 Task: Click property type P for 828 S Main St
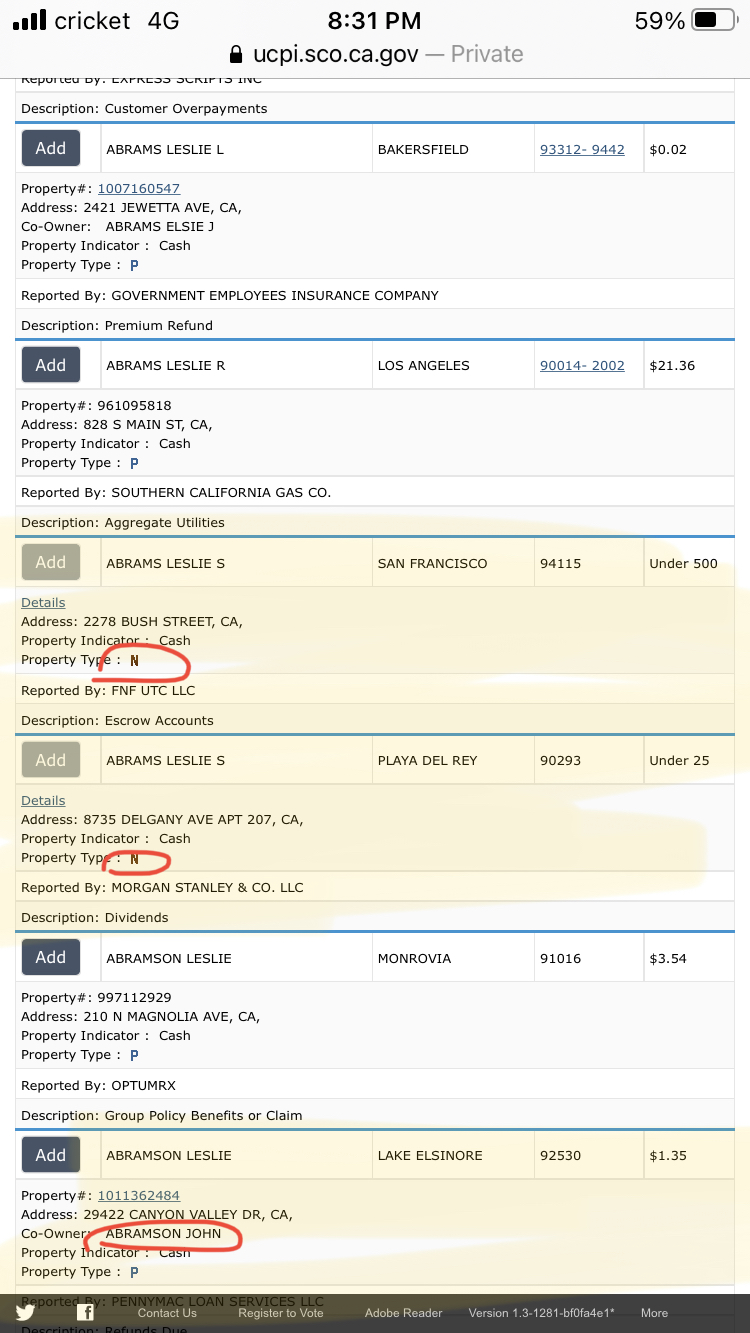pos(134,463)
